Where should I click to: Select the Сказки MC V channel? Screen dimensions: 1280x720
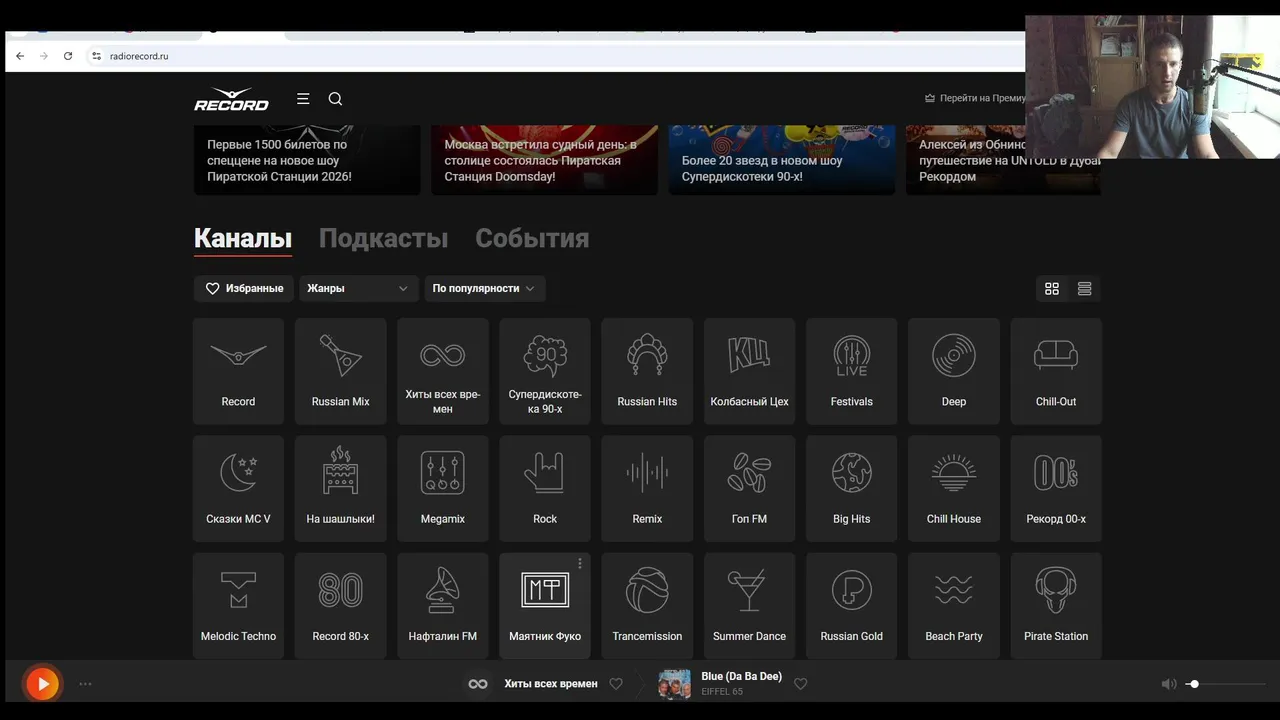tap(238, 489)
